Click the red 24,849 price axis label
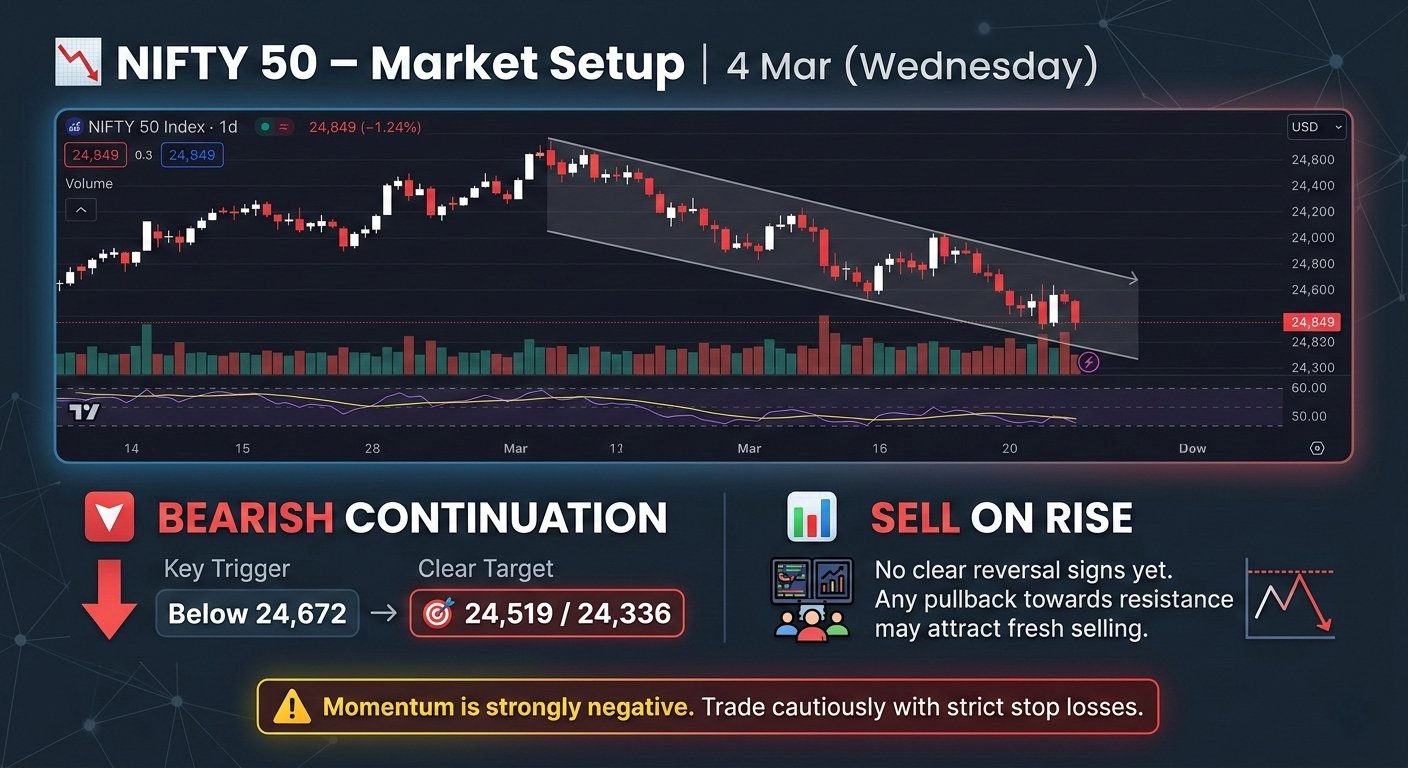The image size is (1408, 768). pyautogui.click(x=1314, y=322)
